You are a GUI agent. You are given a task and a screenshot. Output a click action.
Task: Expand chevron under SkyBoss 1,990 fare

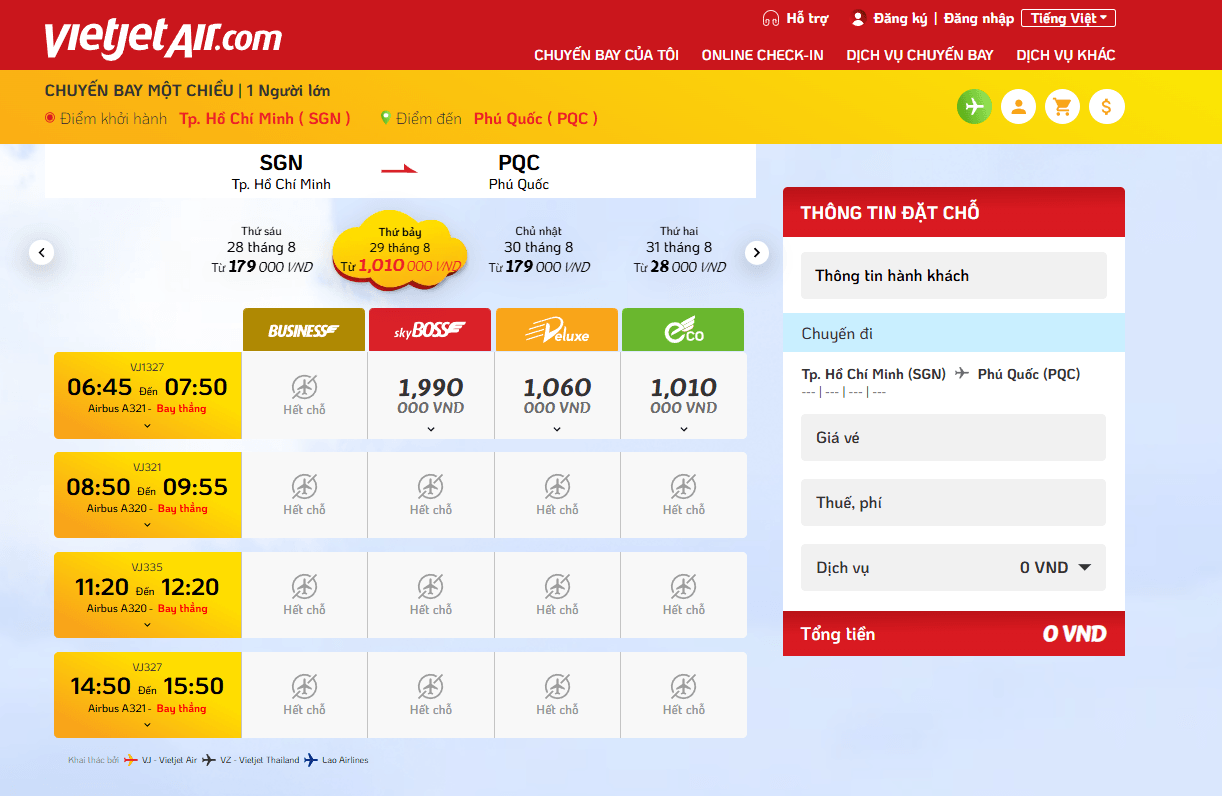(x=431, y=429)
